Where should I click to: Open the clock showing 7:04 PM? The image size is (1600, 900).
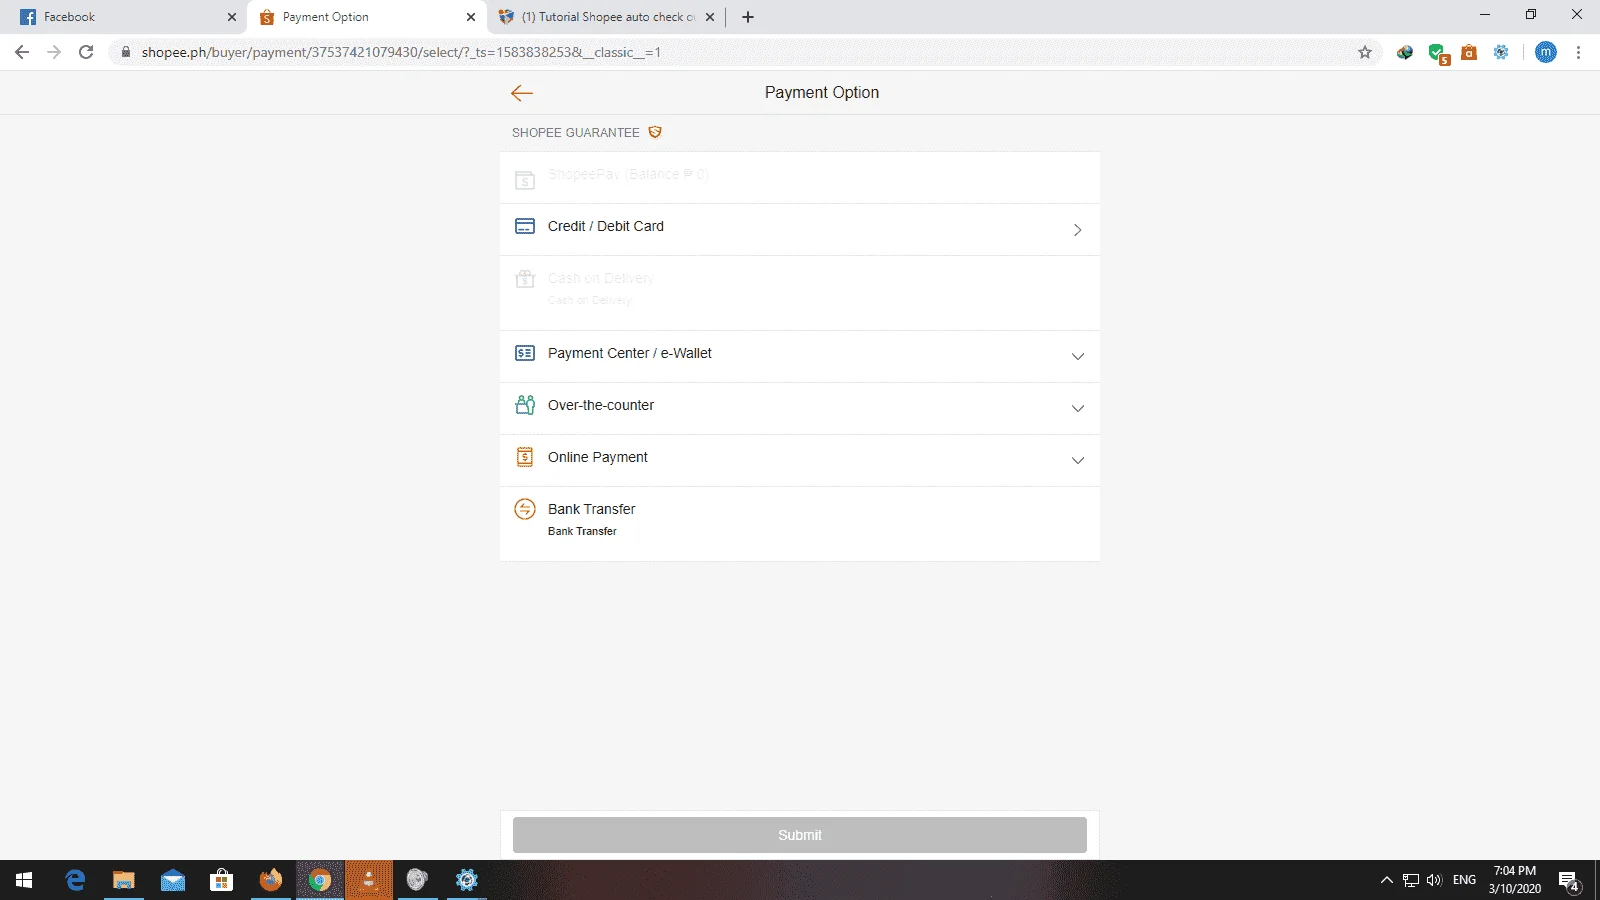(x=1515, y=880)
